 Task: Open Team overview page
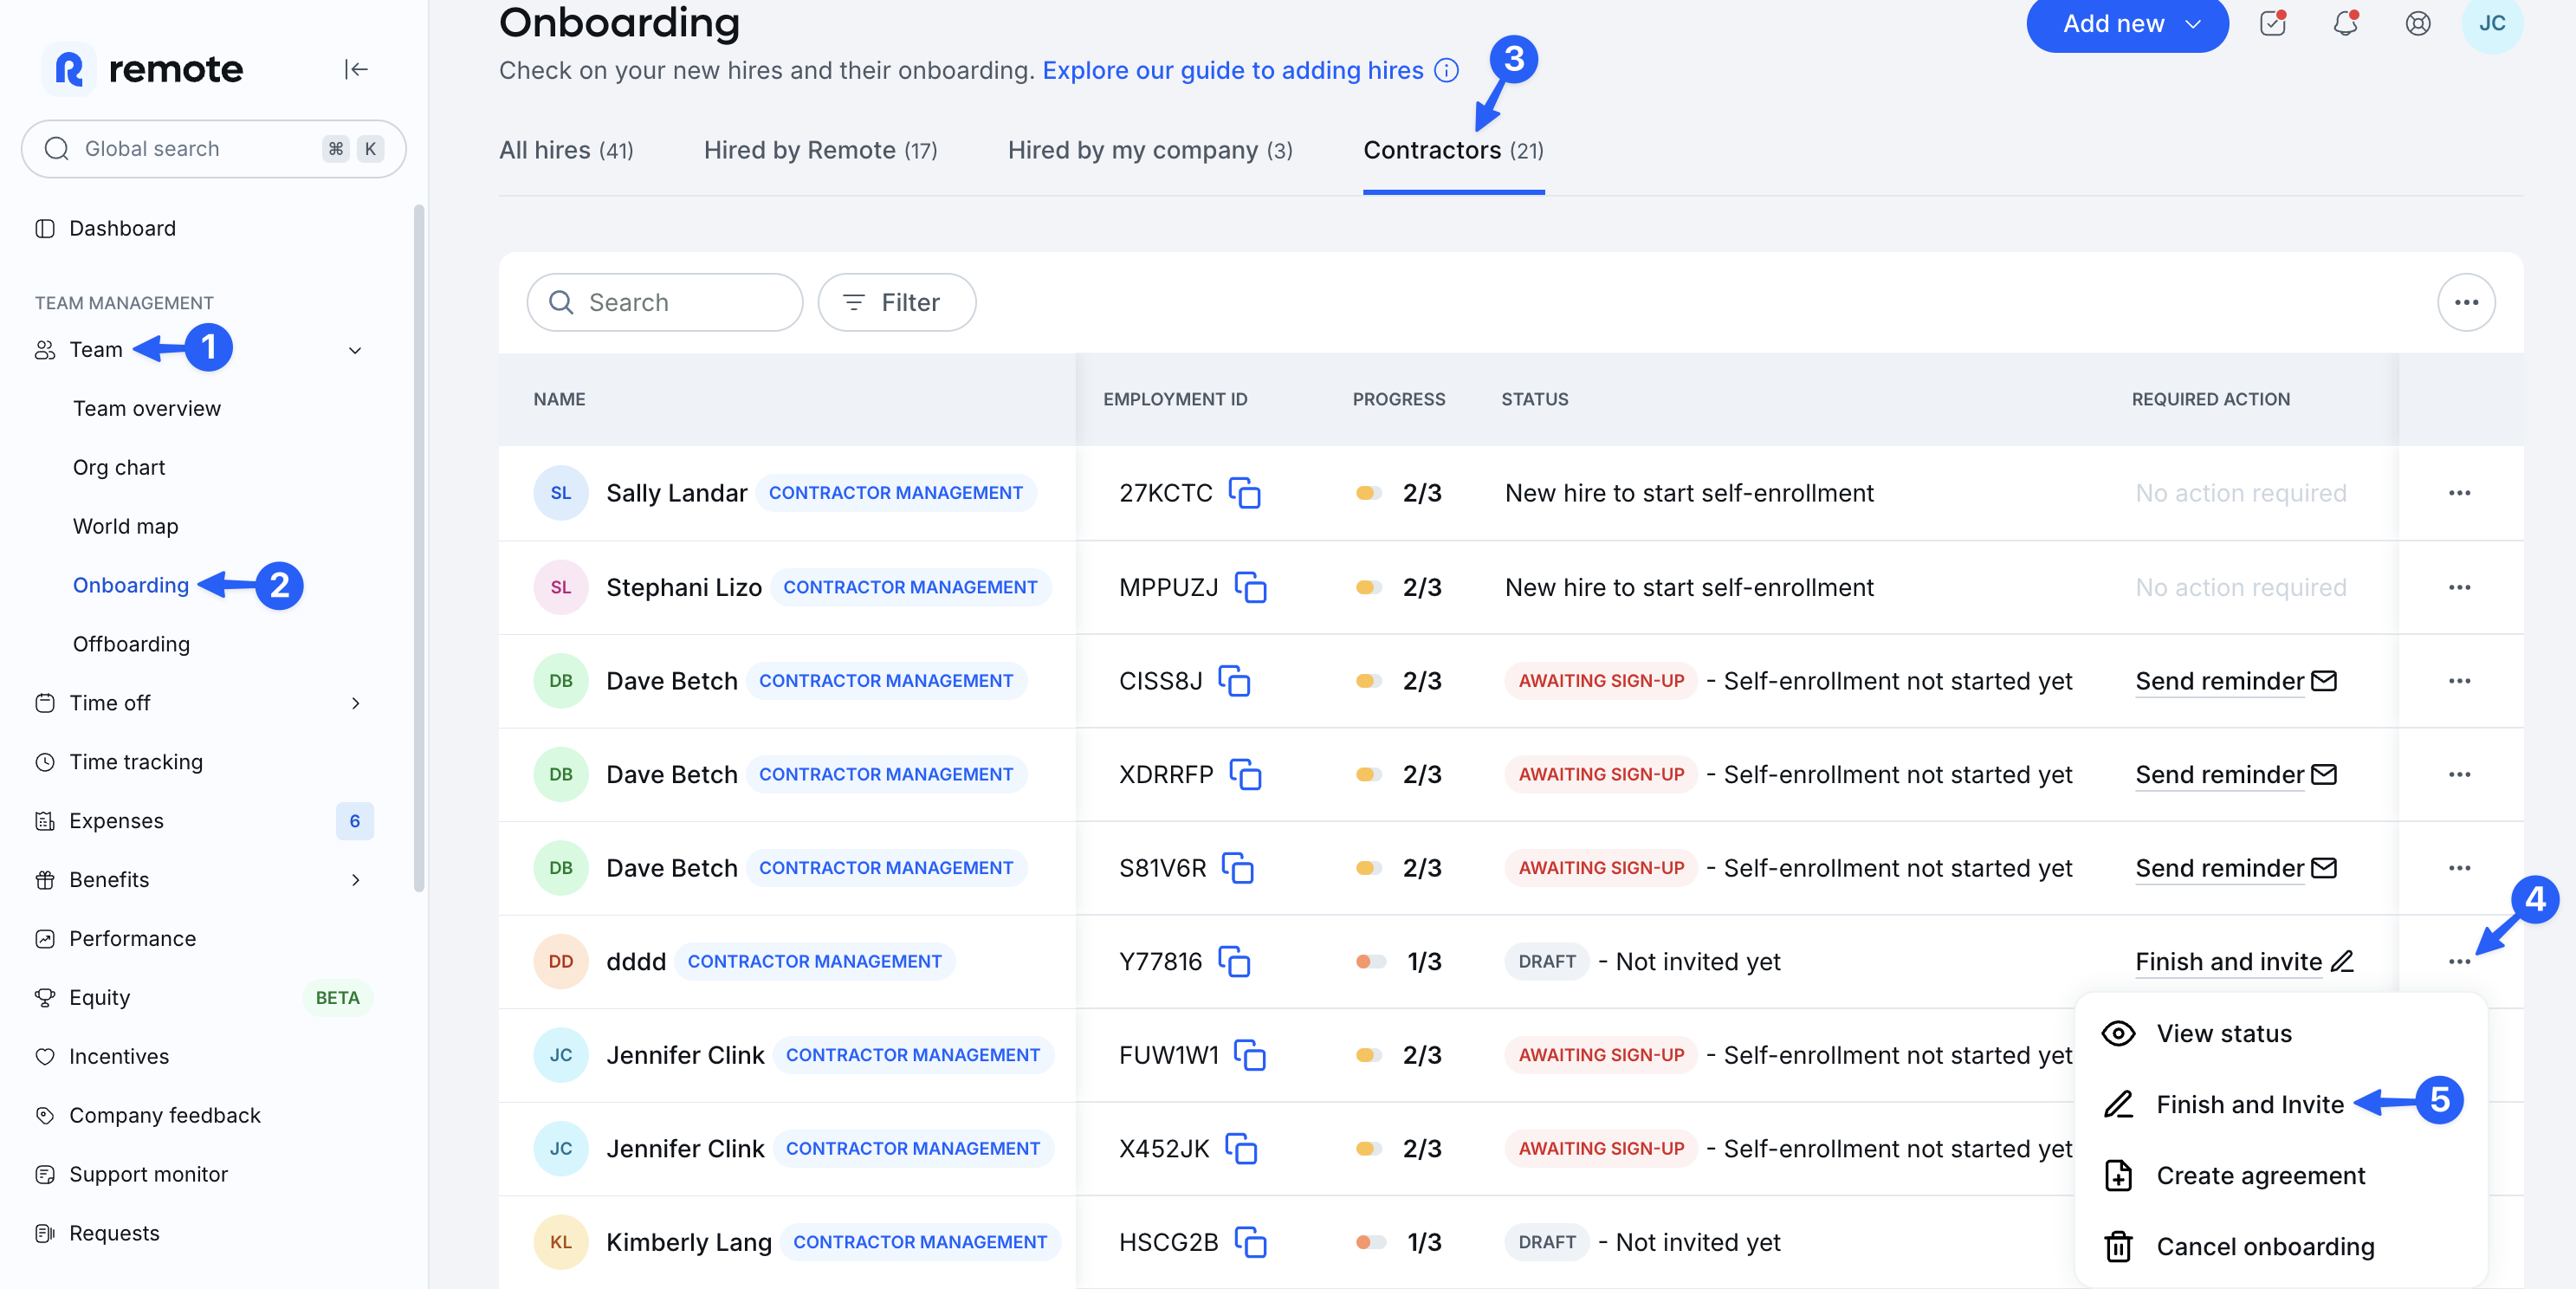click(147, 408)
